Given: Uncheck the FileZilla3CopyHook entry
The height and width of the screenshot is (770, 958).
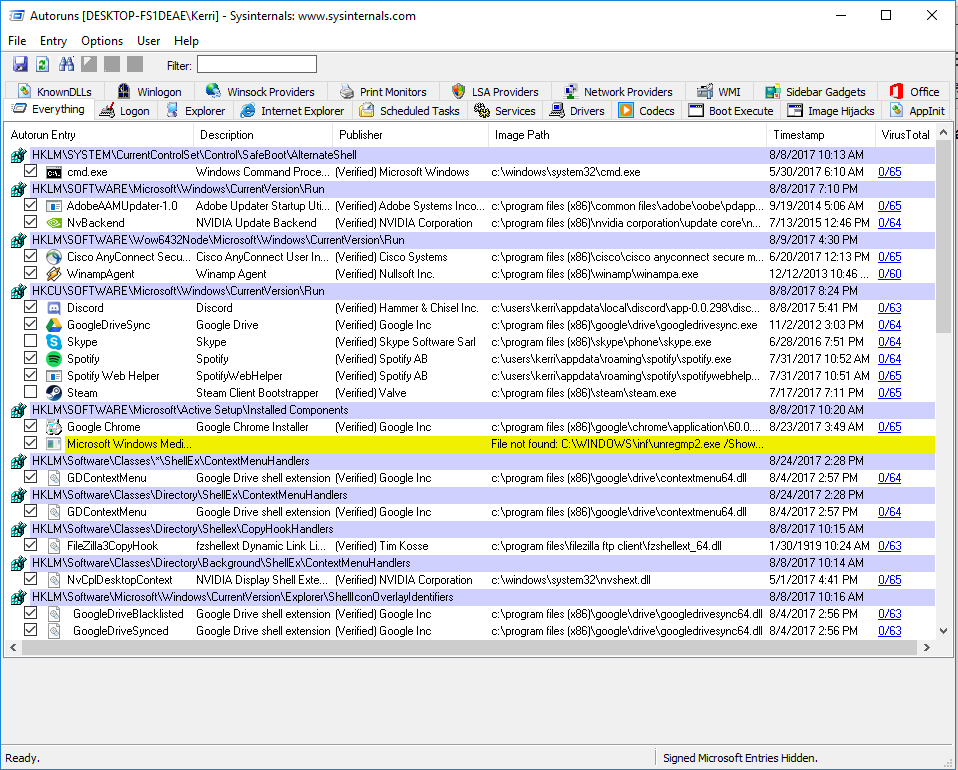Looking at the screenshot, I should pyautogui.click(x=31, y=545).
